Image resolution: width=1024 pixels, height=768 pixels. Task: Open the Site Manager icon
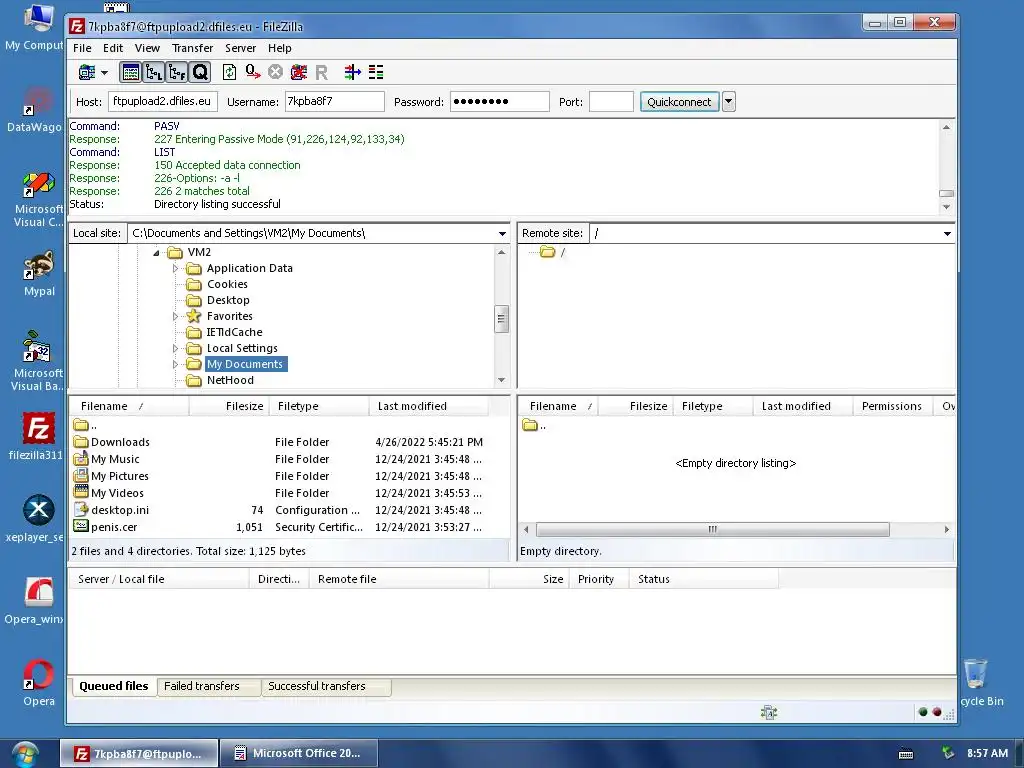(x=87, y=72)
